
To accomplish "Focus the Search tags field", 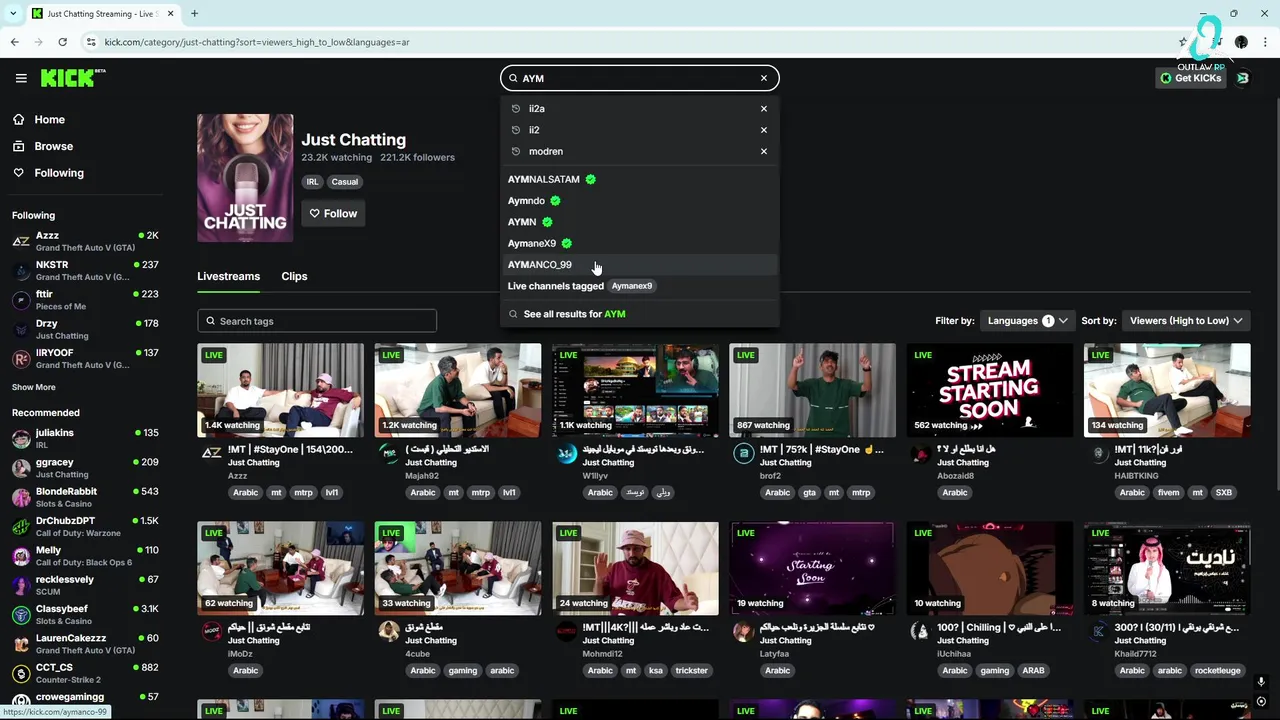I will tap(317, 321).
